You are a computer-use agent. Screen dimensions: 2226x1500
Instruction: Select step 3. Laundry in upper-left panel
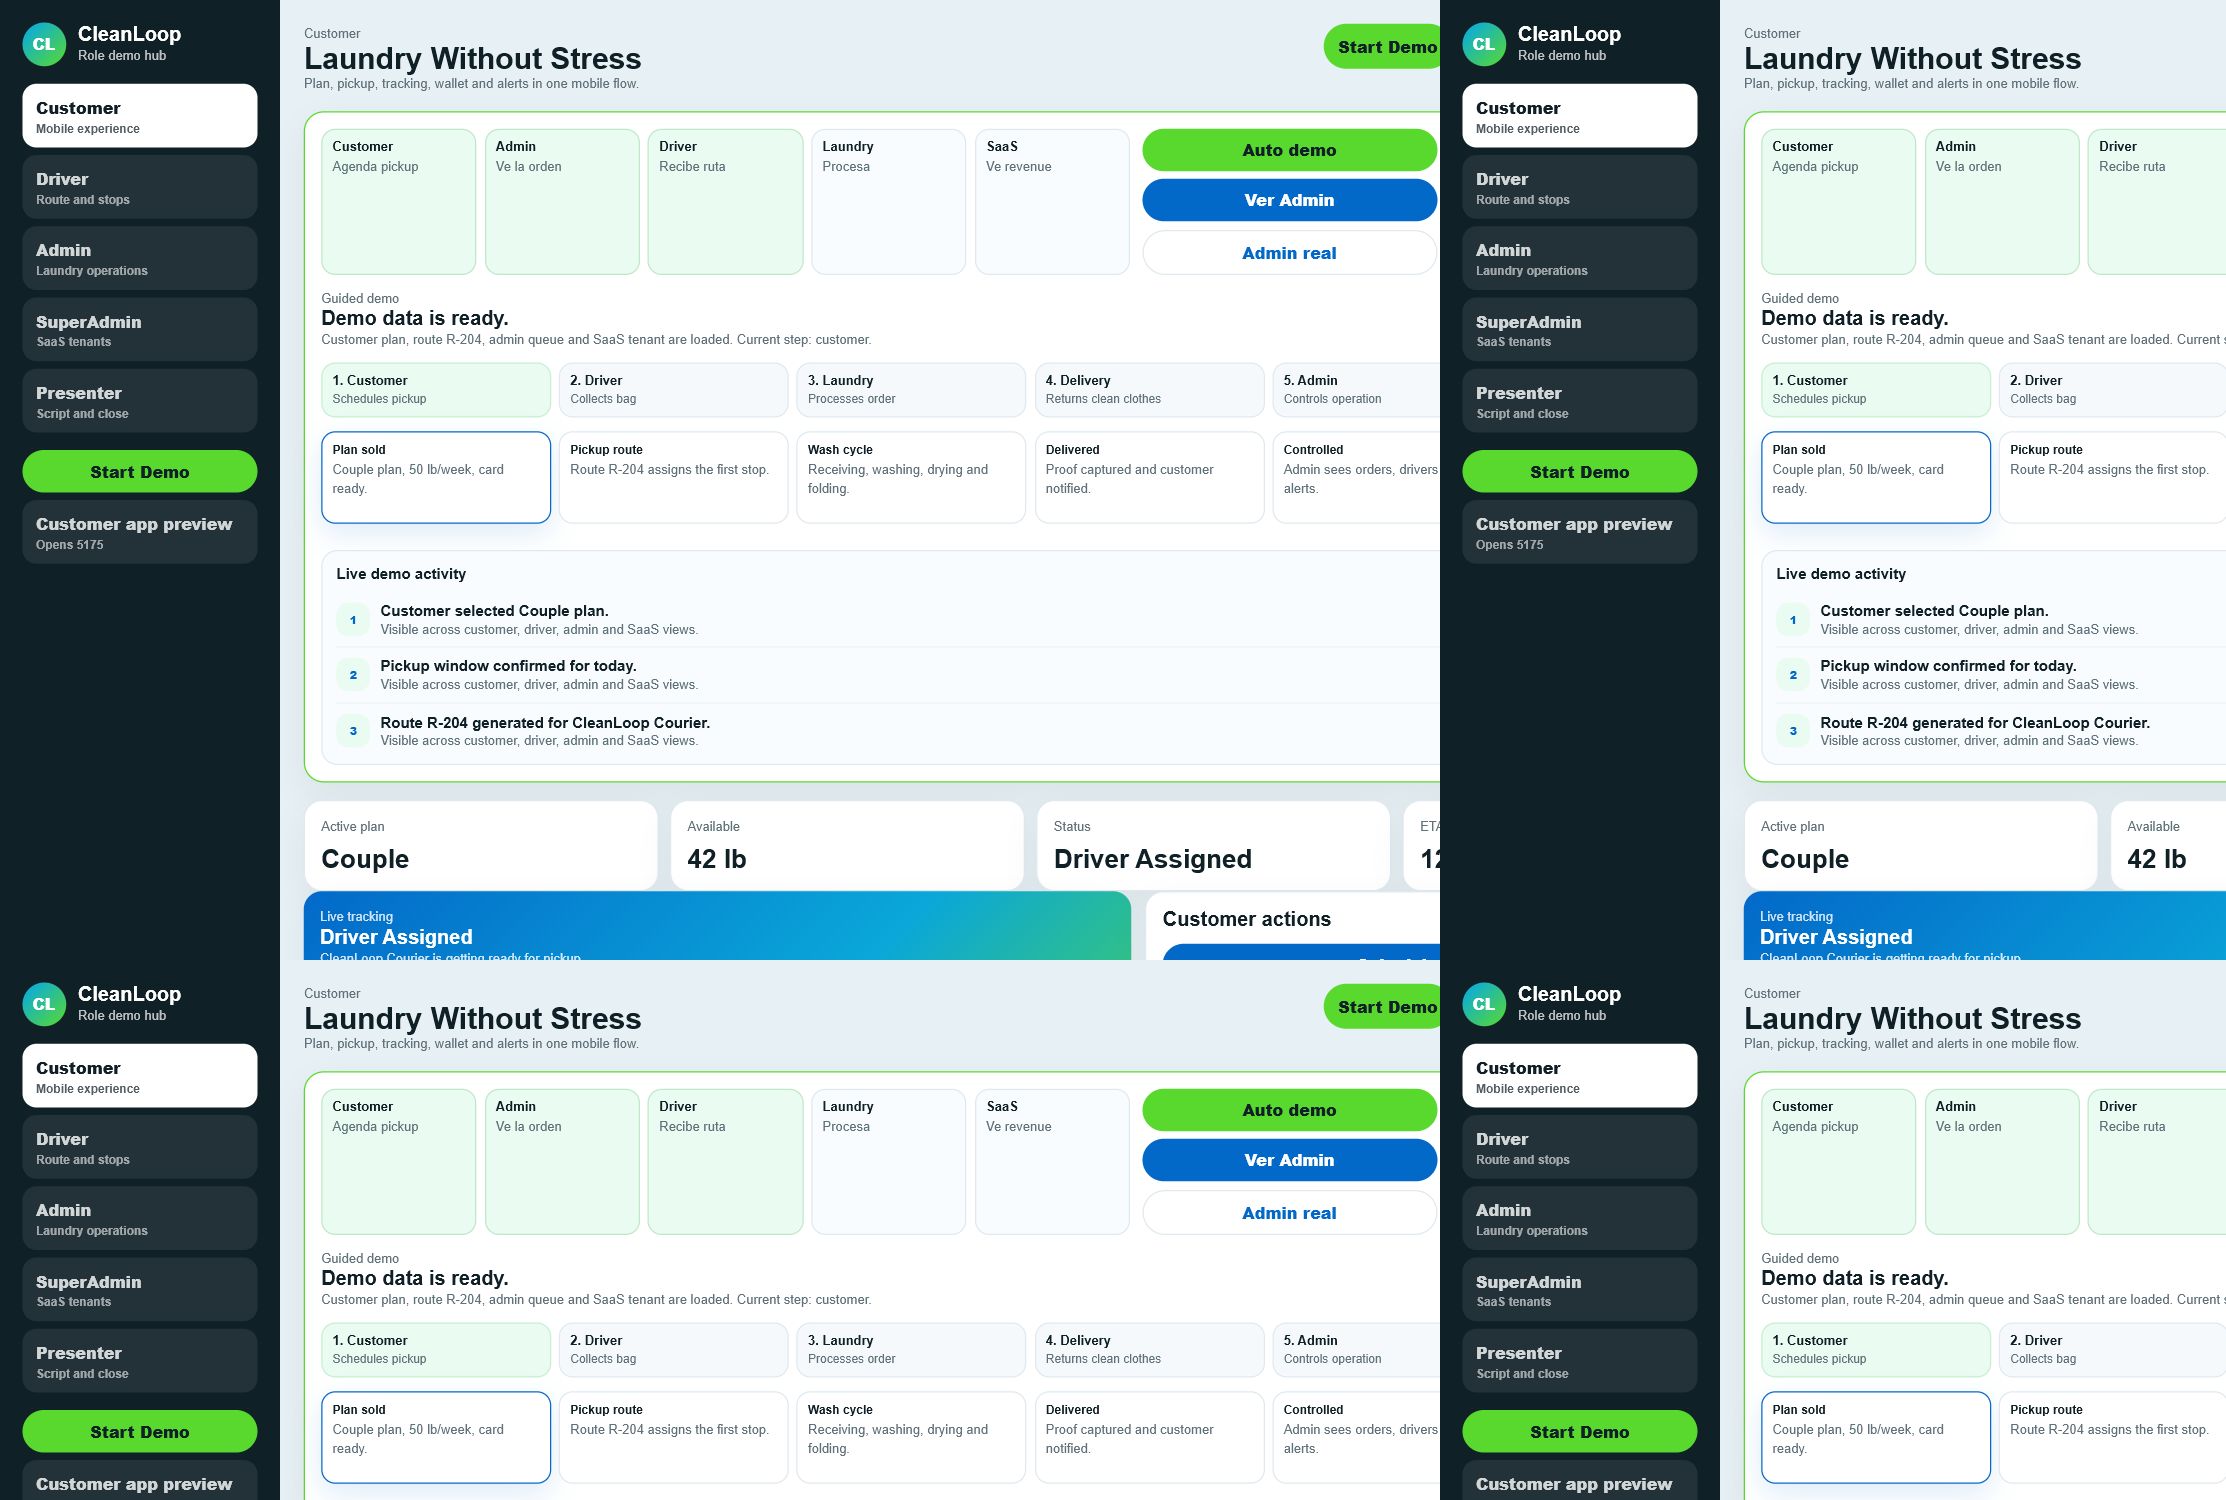point(911,389)
